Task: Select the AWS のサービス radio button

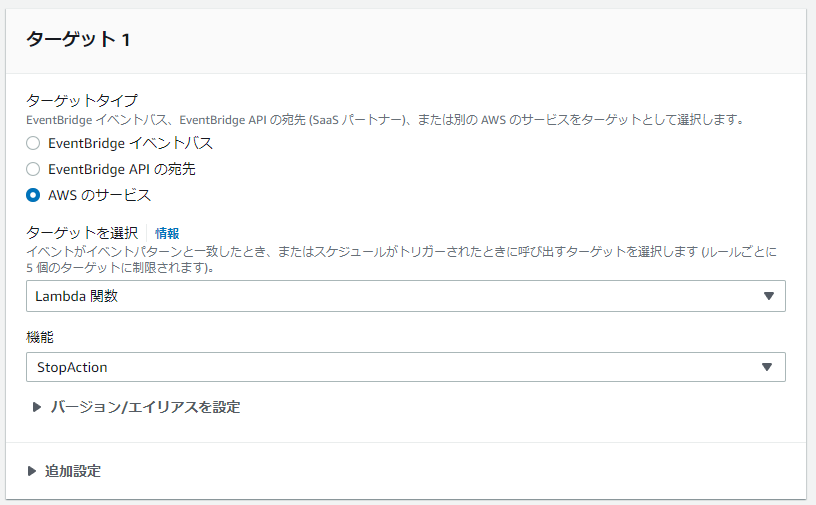Action: [x=33, y=195]
